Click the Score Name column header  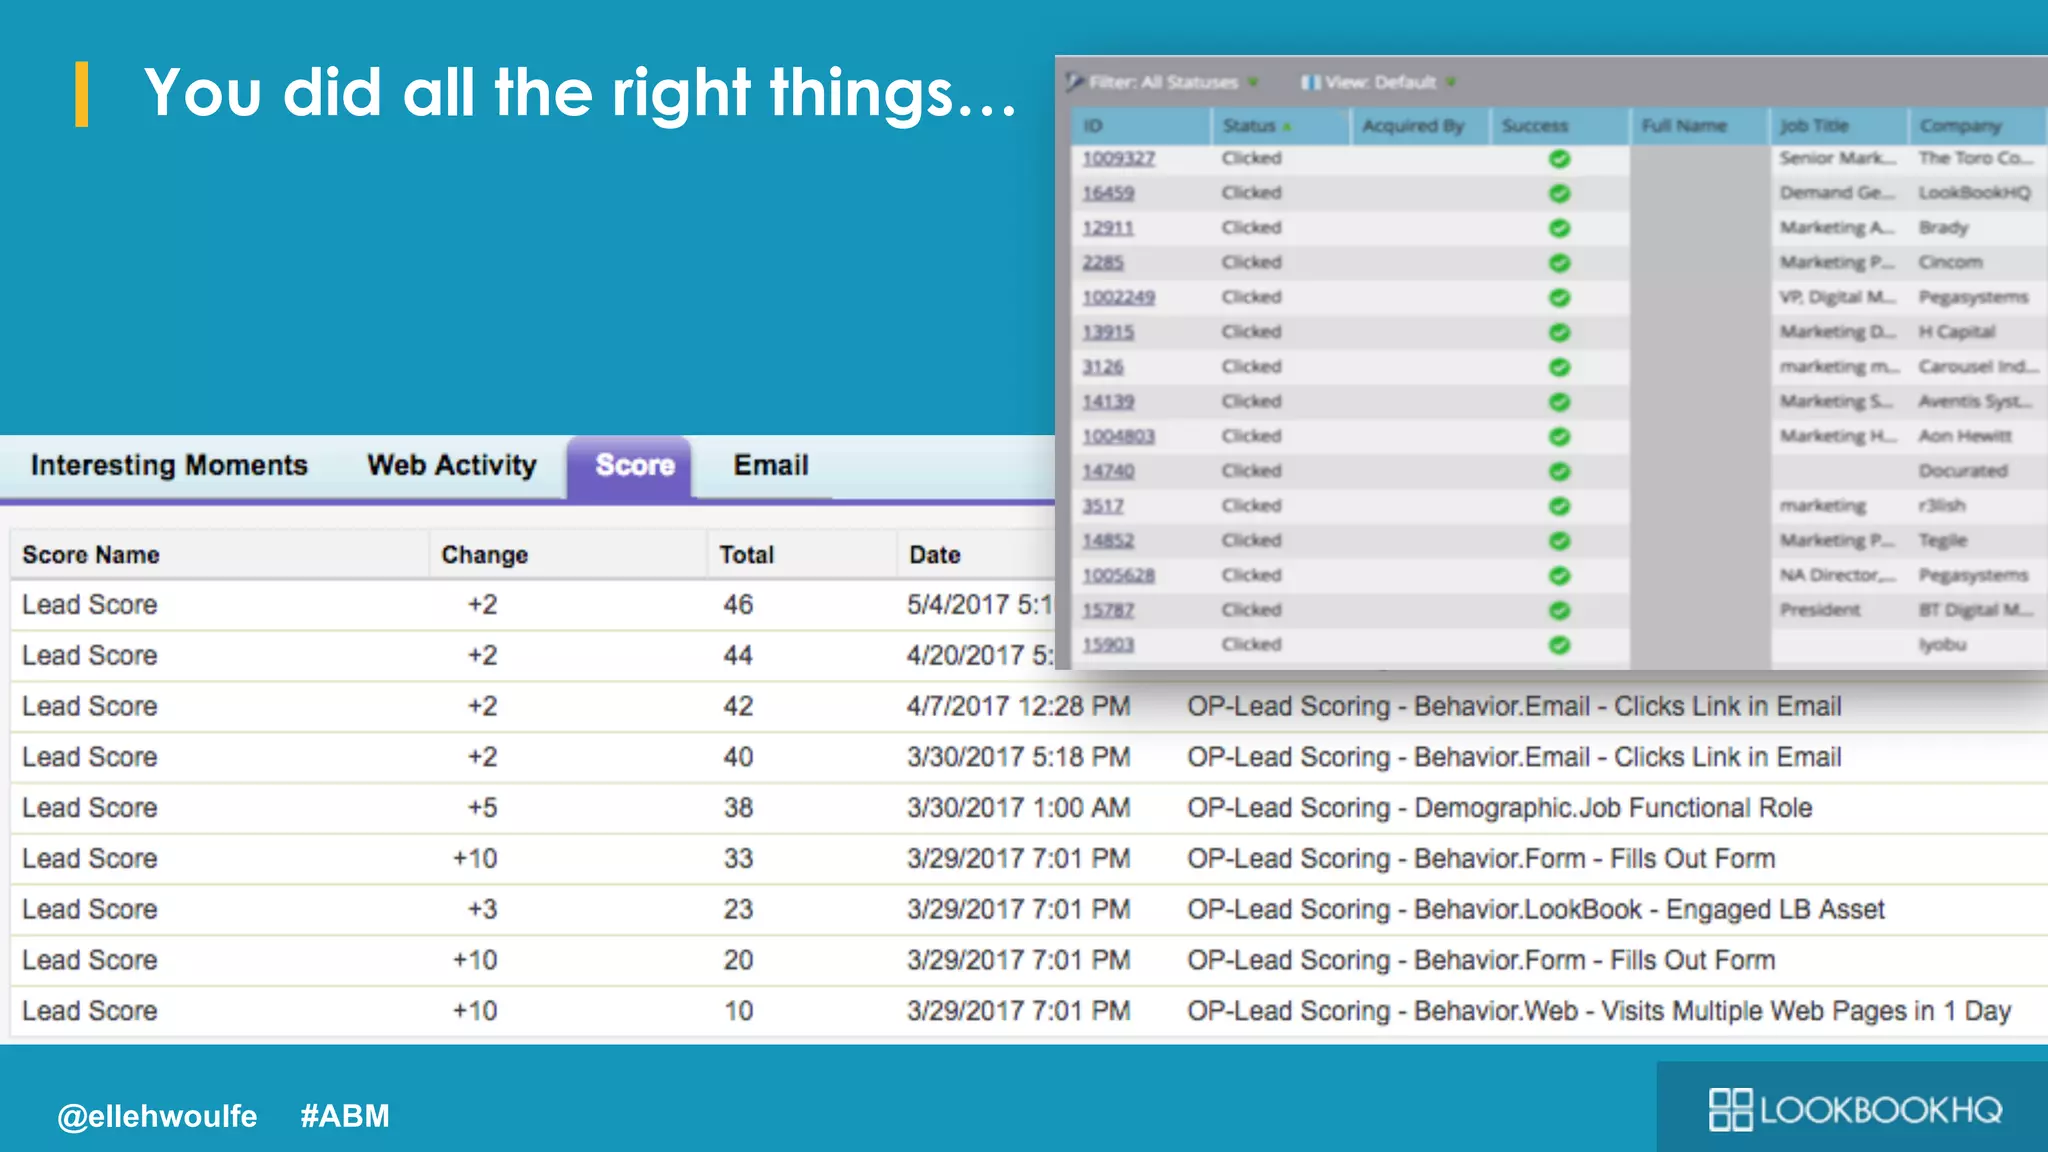220,555
